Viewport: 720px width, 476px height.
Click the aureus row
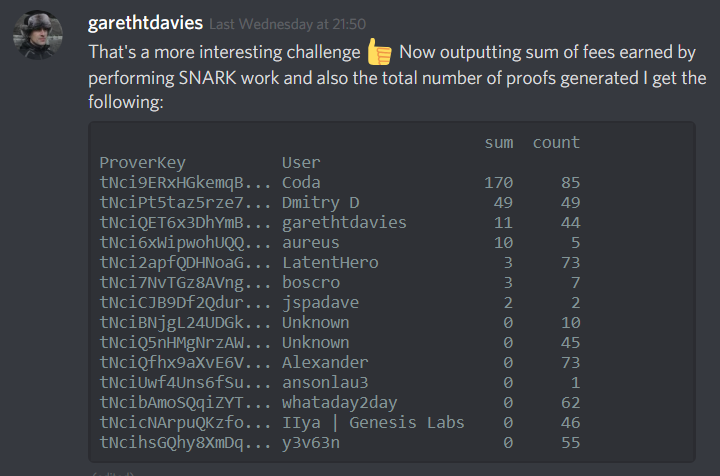coord(340,242)
